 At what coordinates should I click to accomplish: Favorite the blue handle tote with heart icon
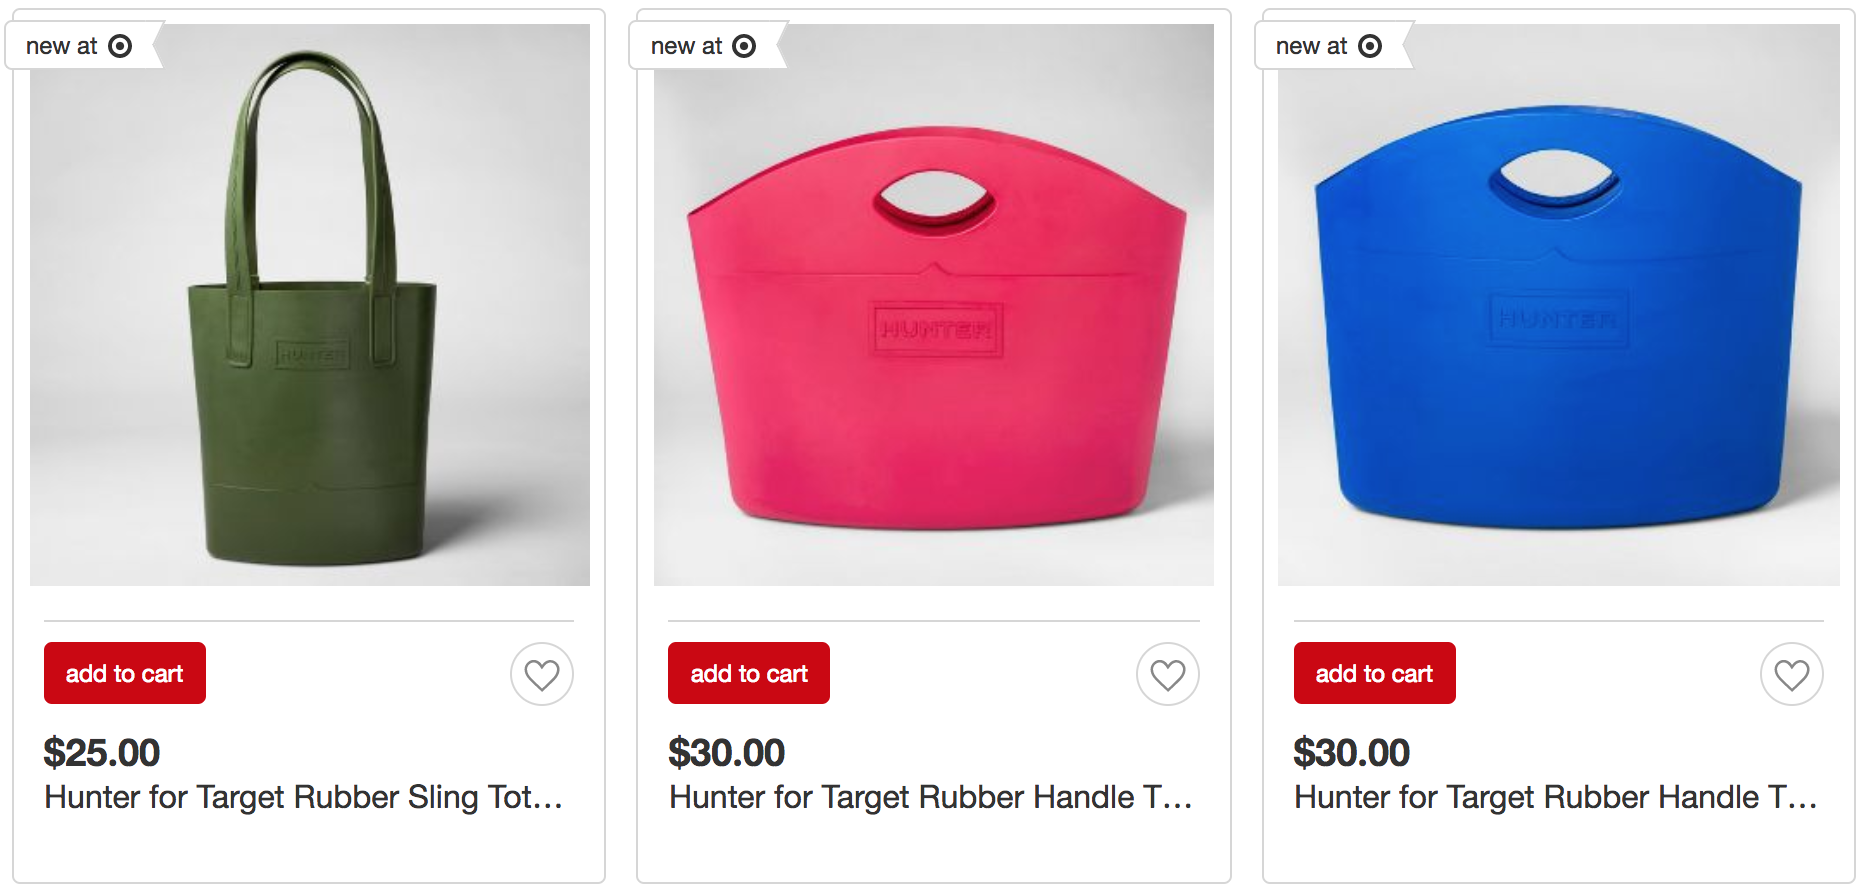1791,674
